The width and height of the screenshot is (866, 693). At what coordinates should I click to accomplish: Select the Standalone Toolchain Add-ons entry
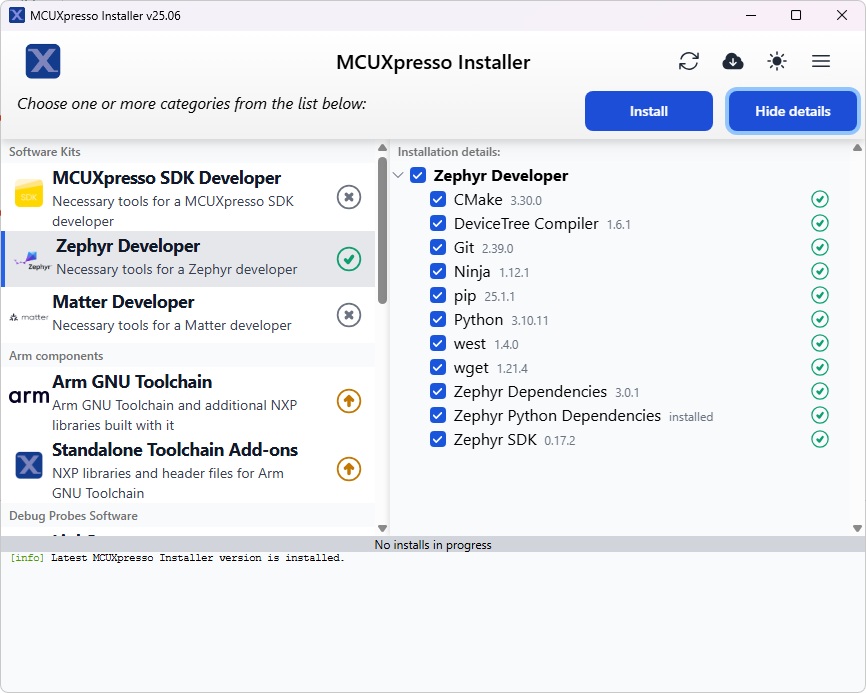[x=188, y=469]
